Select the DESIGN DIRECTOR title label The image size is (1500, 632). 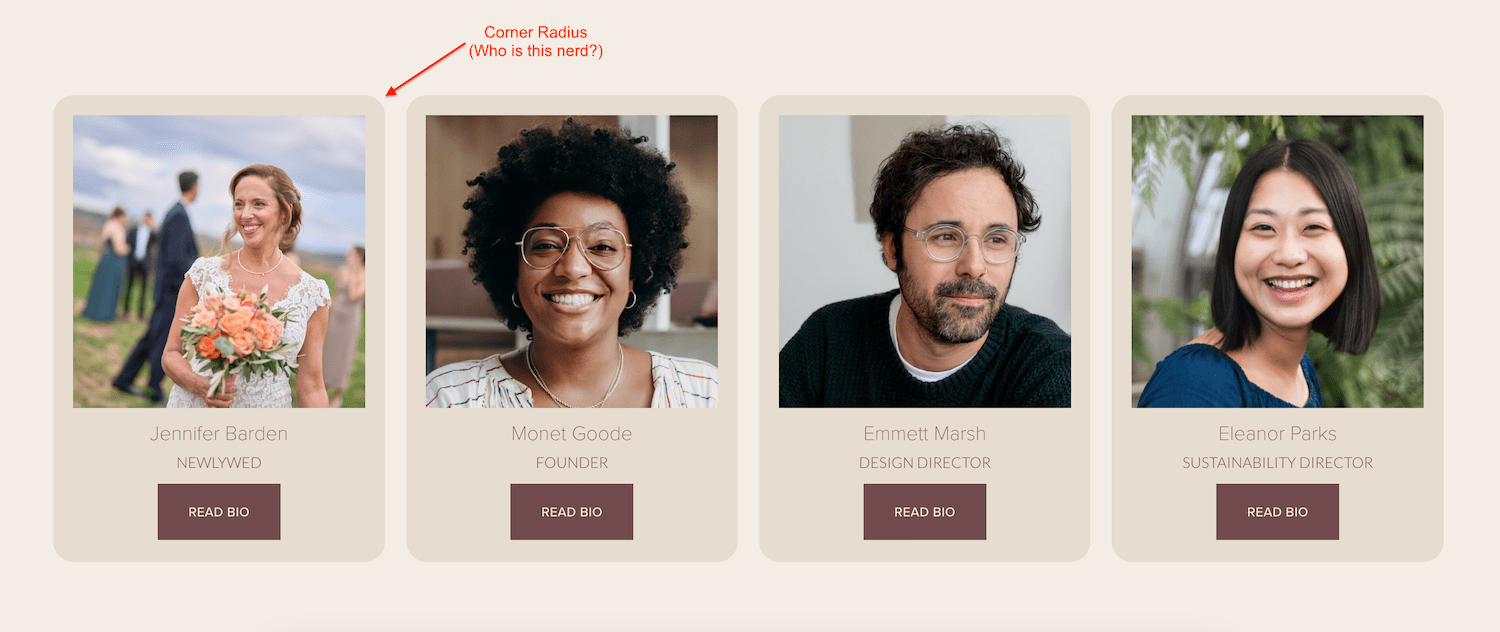point(925,463)
